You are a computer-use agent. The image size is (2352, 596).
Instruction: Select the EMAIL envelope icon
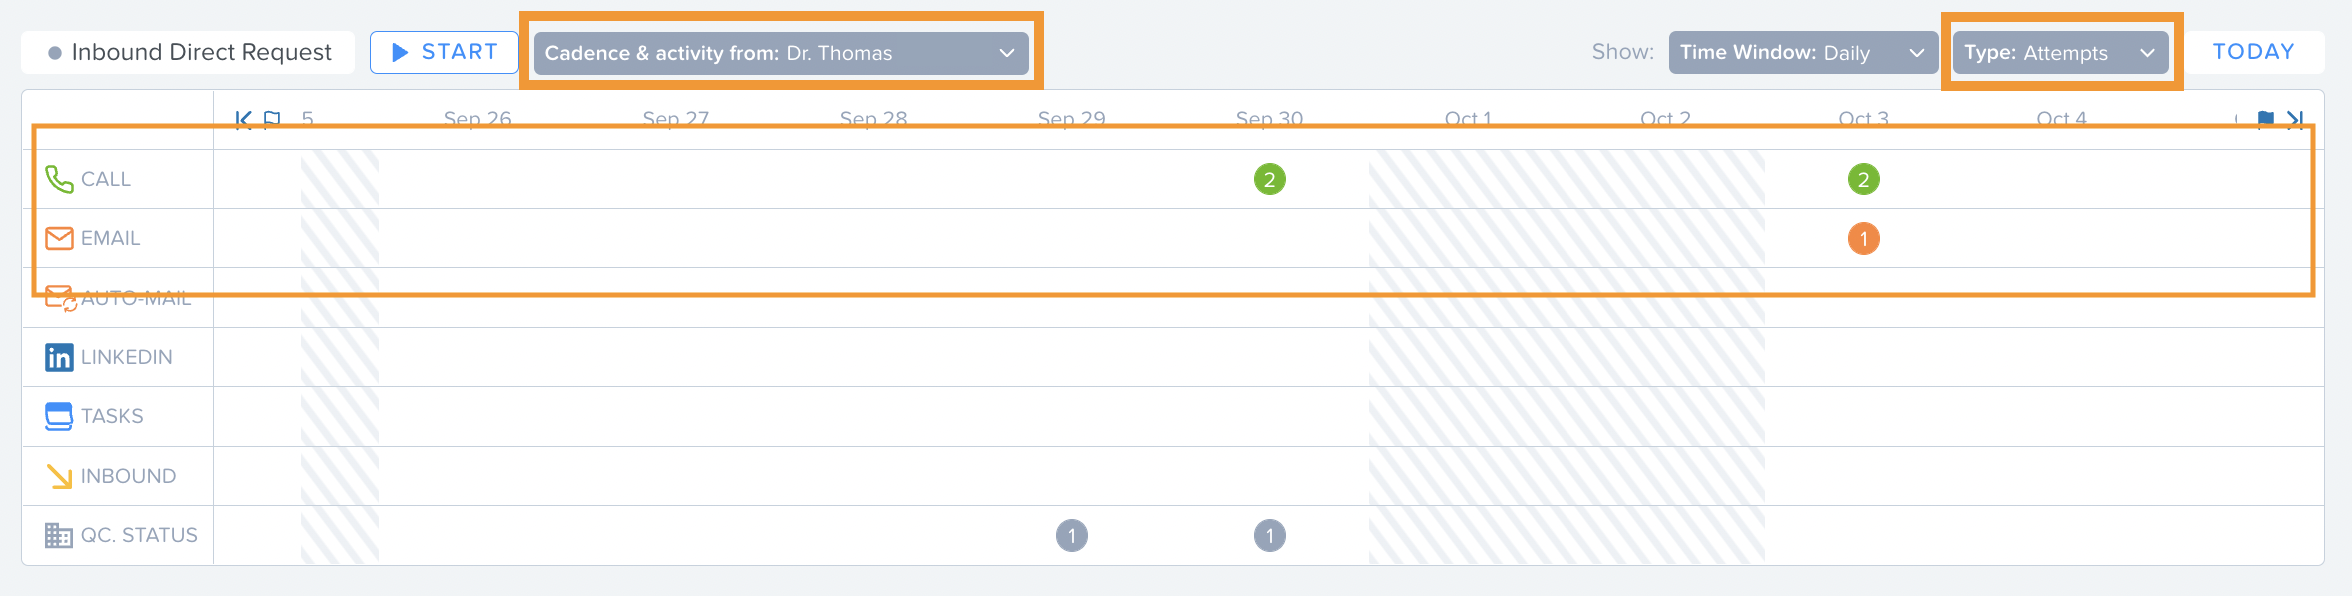[x=59, y=238]
